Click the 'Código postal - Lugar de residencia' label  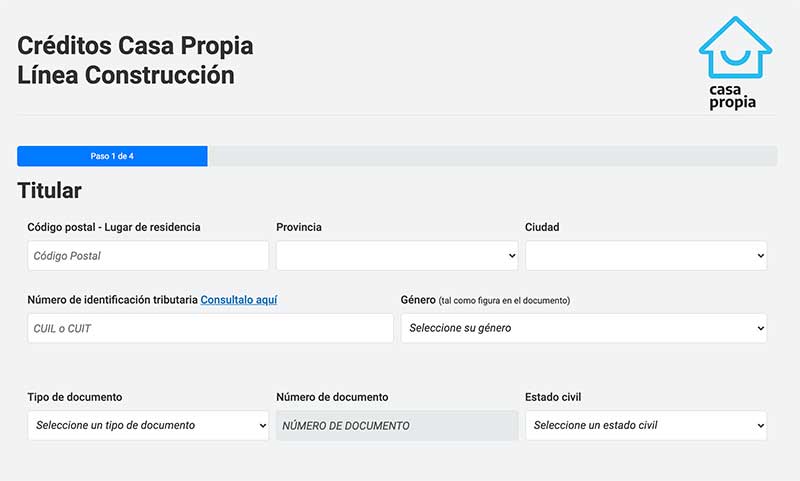(114, 227)
